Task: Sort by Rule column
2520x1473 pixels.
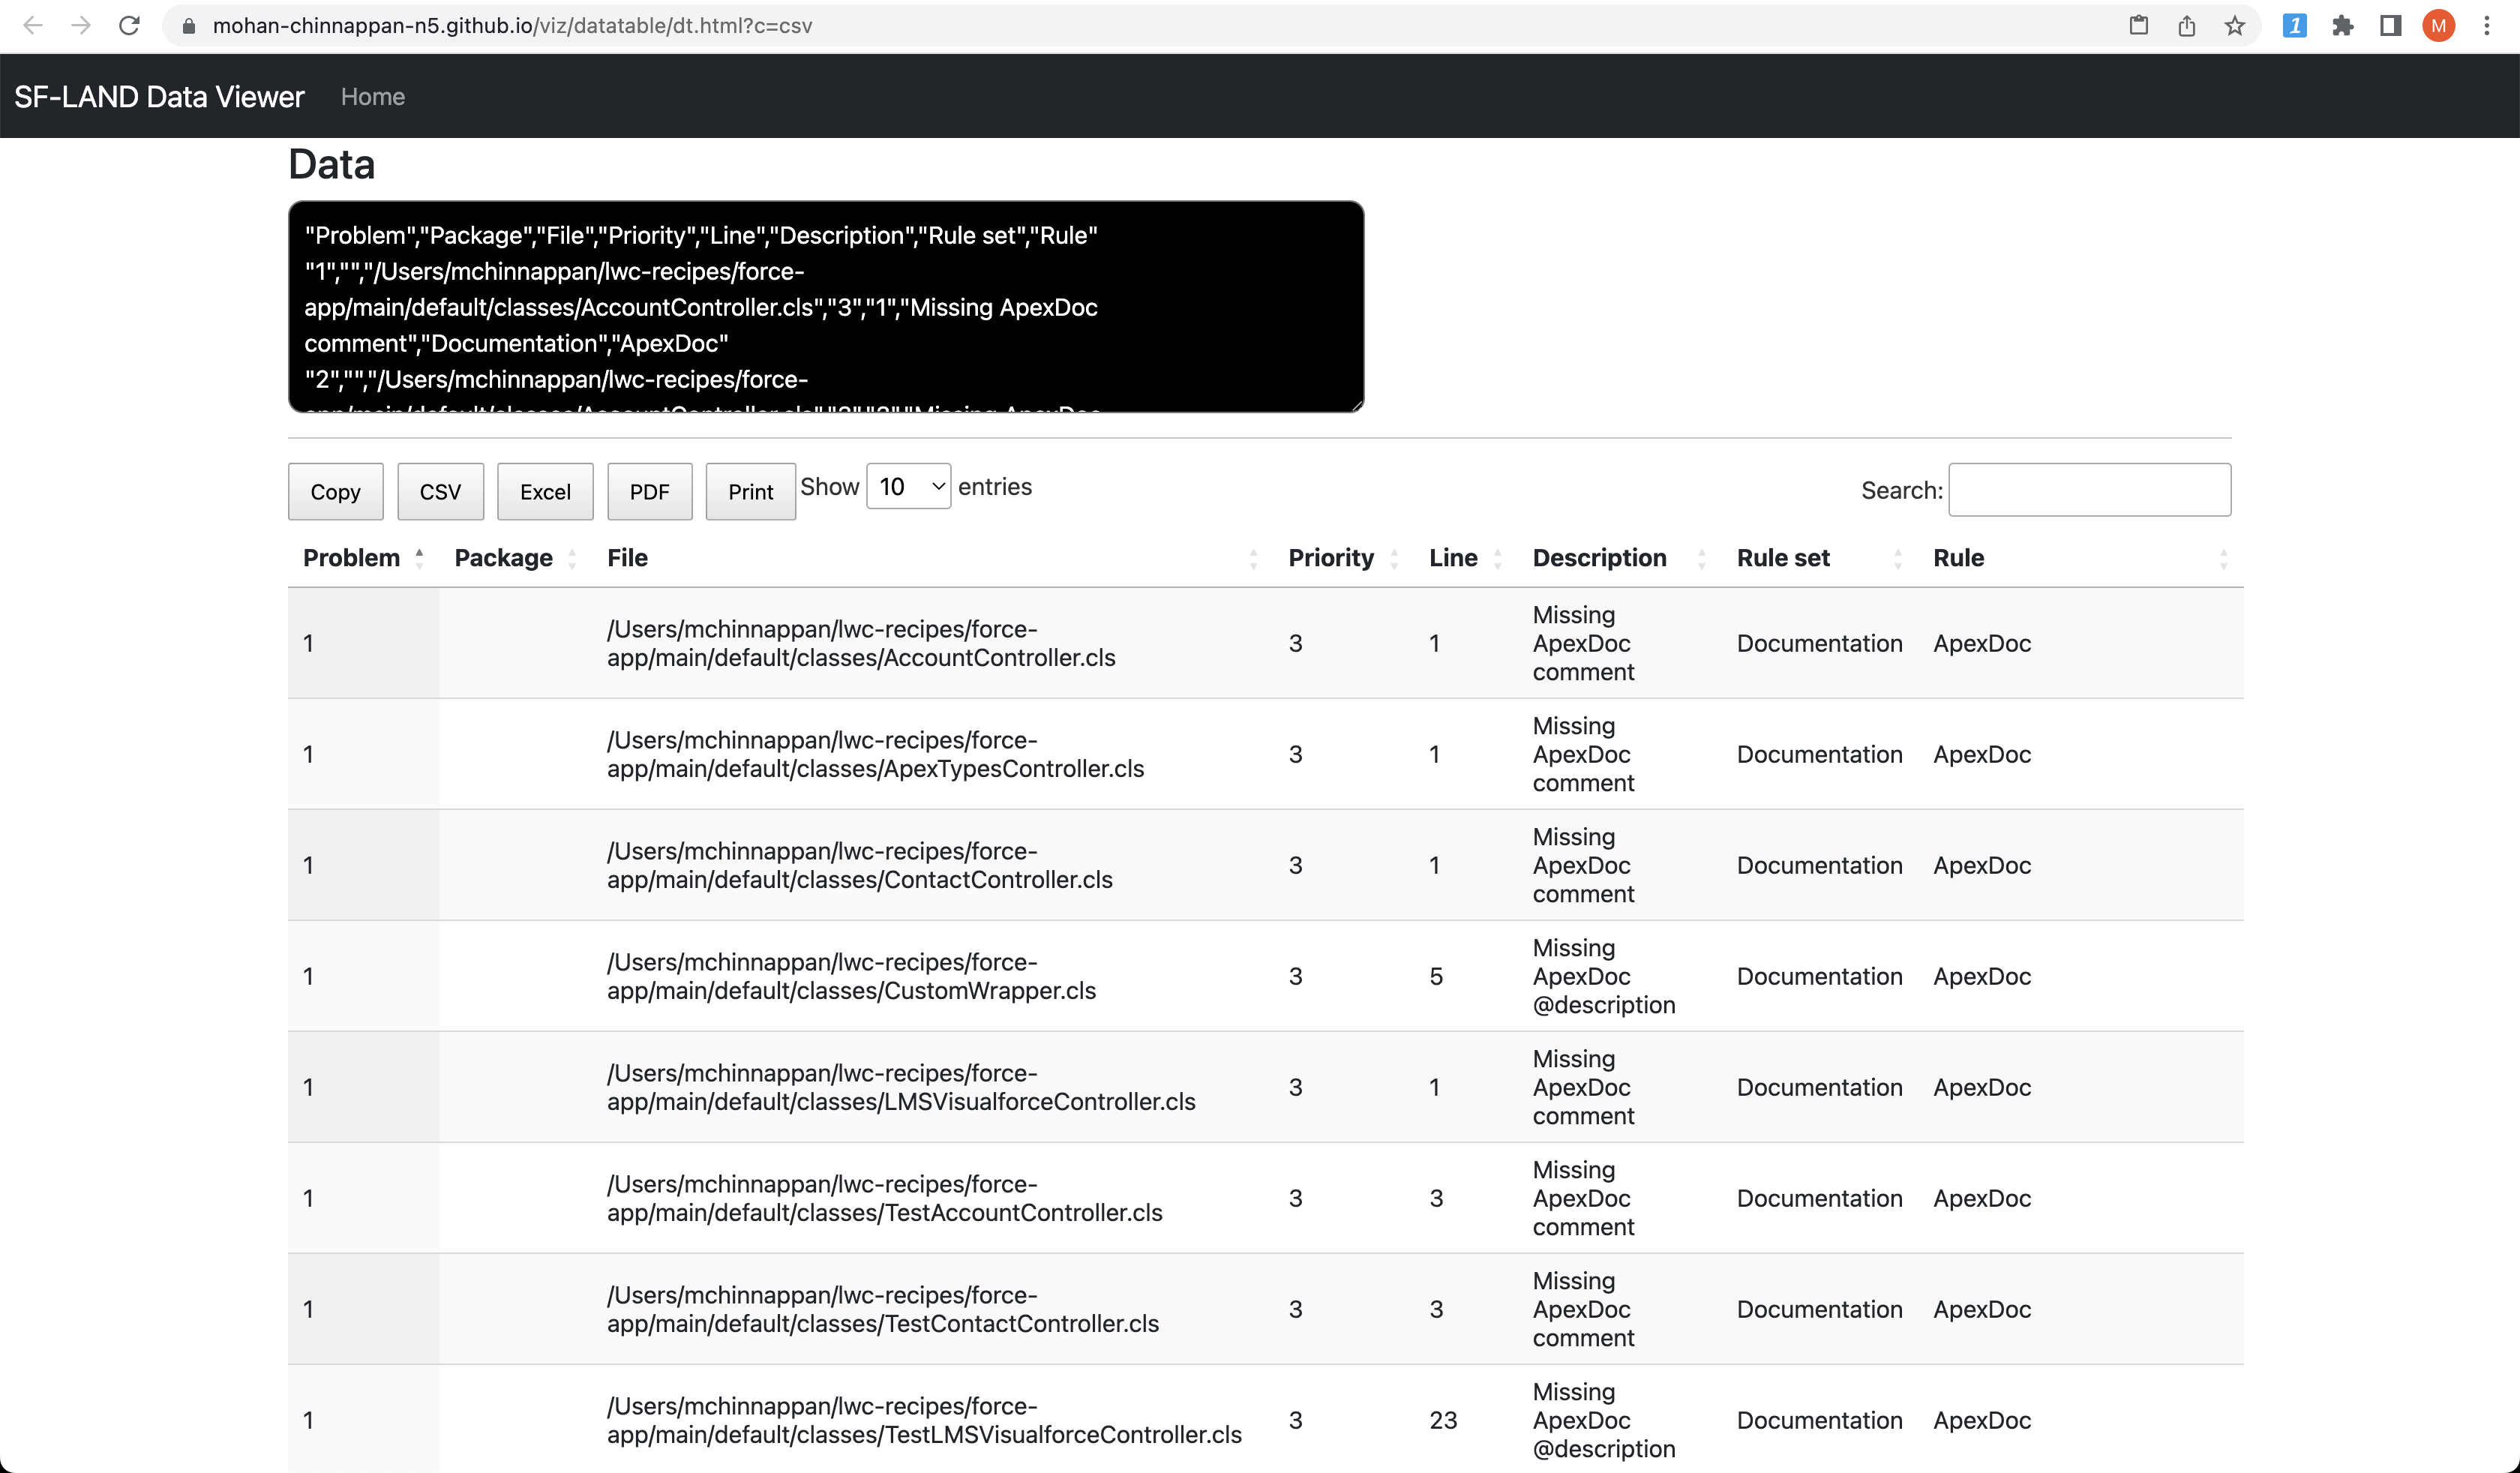Action: click(x=2080, y=558)
